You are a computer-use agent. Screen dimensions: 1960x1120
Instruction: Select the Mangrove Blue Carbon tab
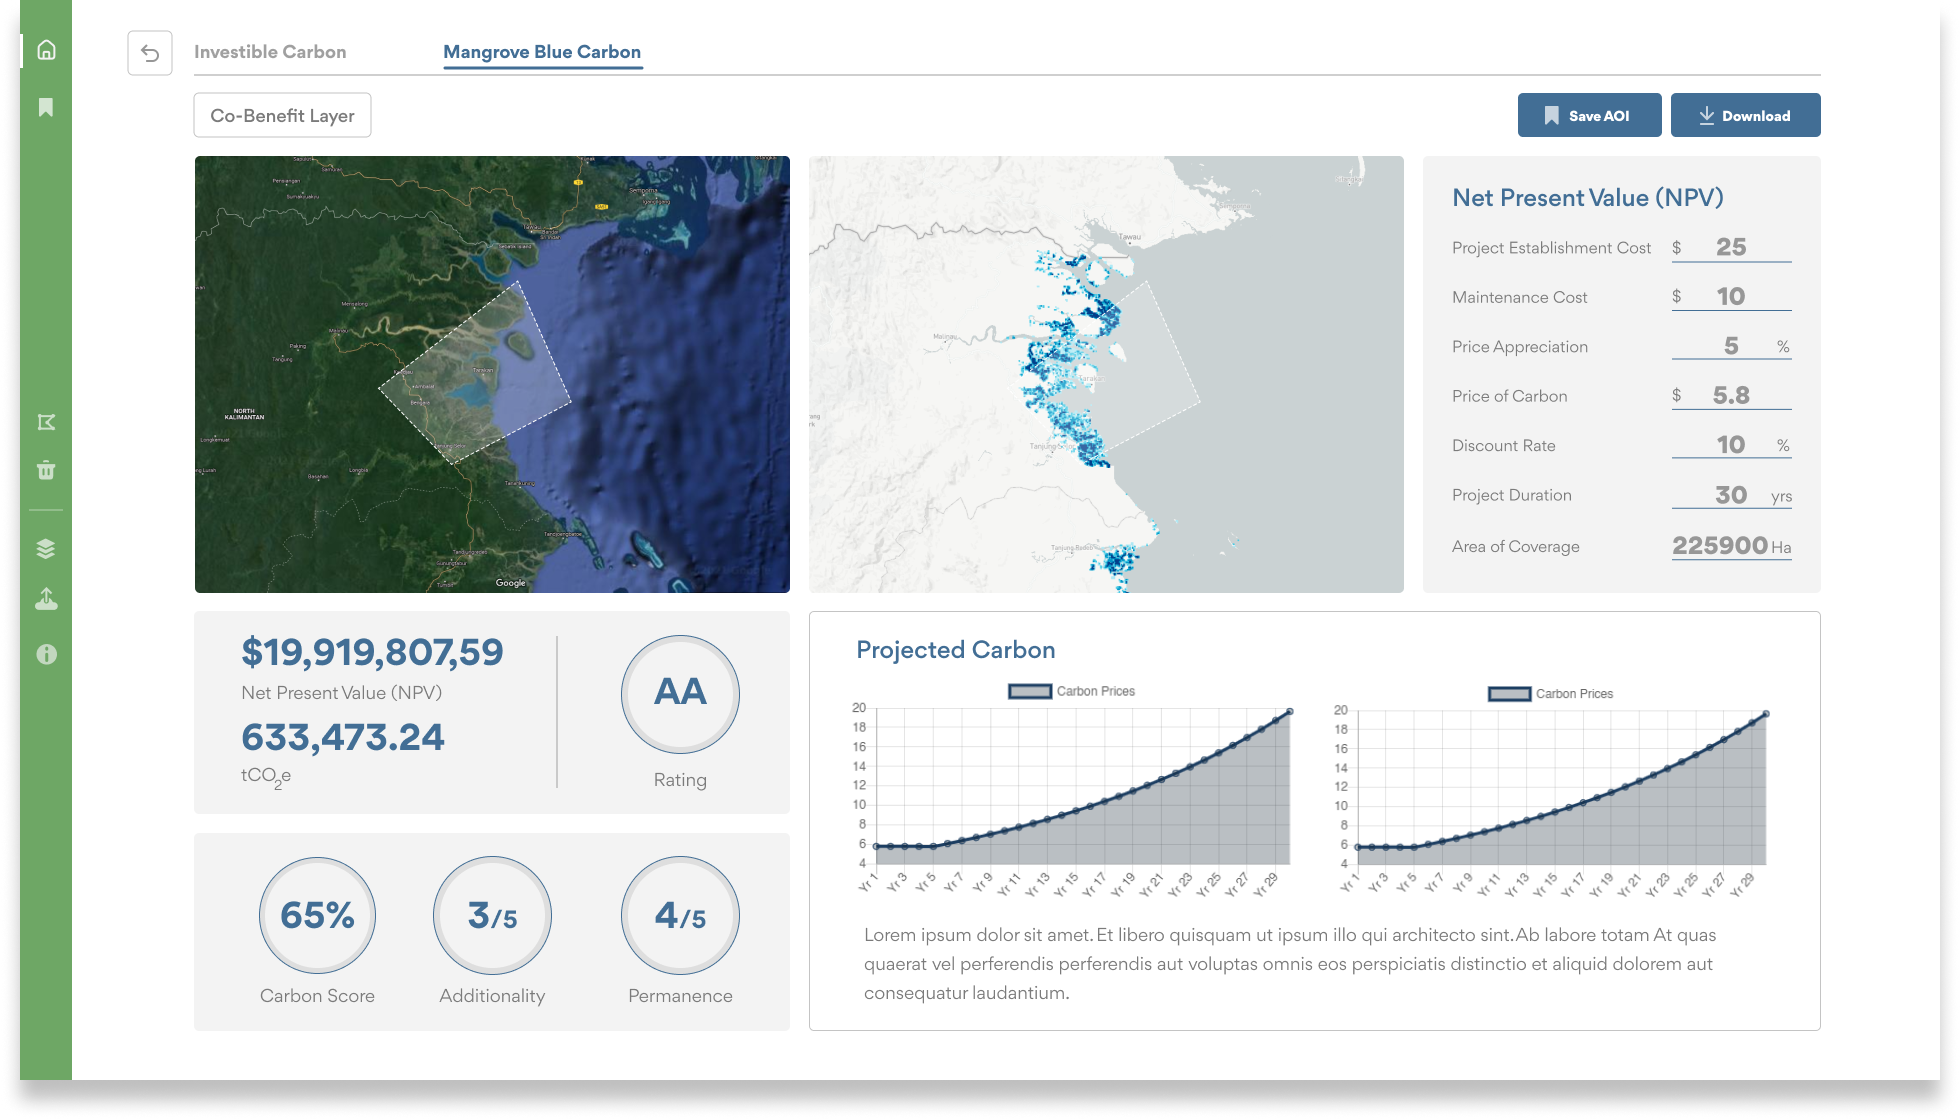coord(542,52)
